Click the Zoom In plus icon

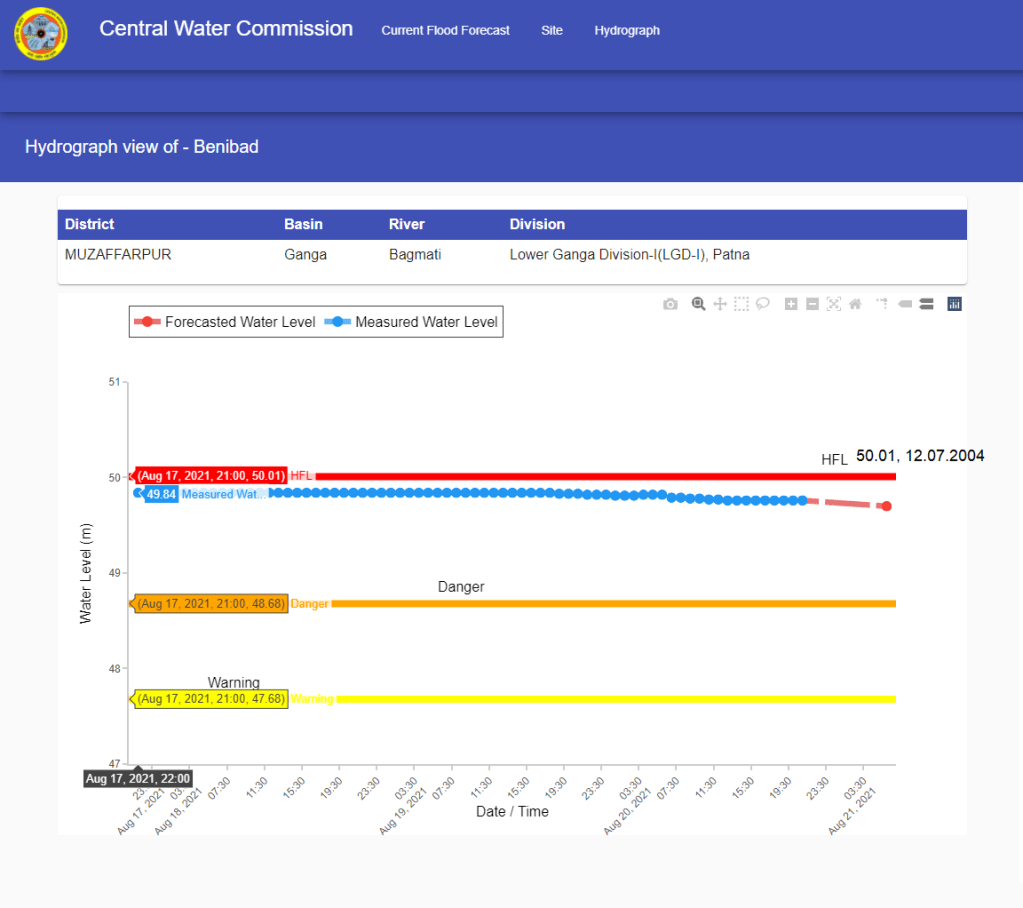point(791,304)
